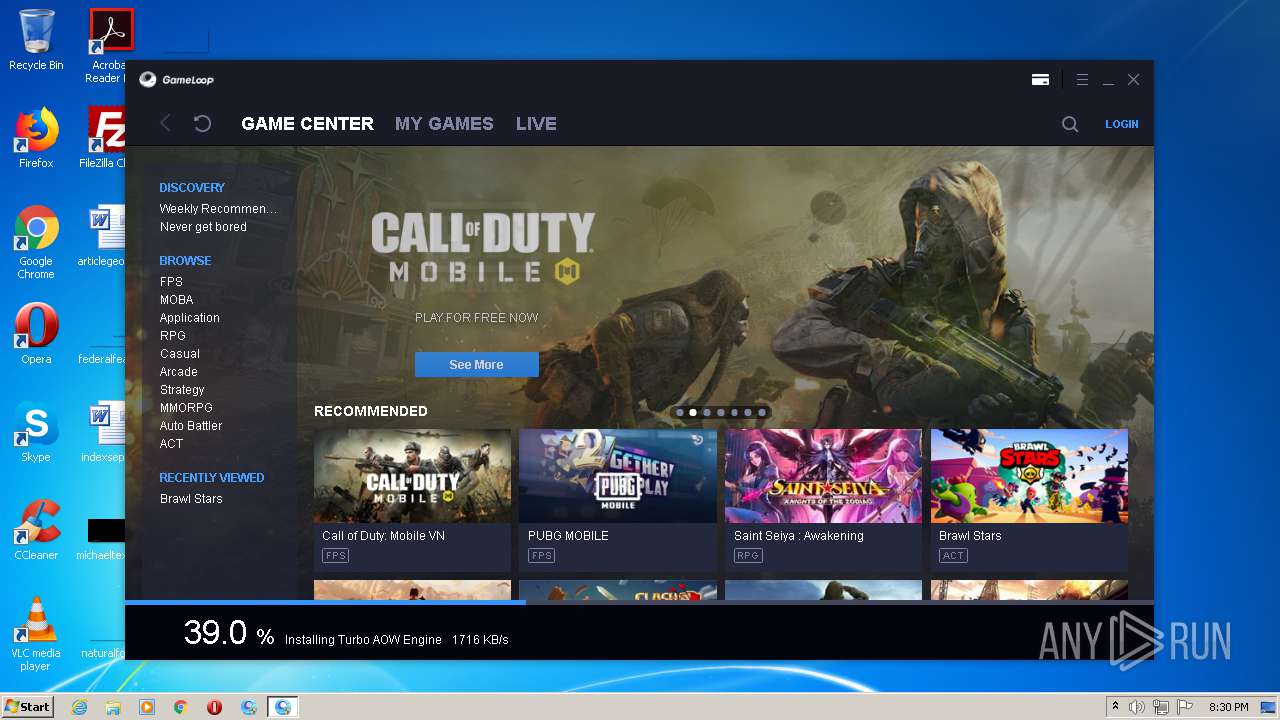Browse the ACT category
1280x720 pixels.
click(171, 444)
